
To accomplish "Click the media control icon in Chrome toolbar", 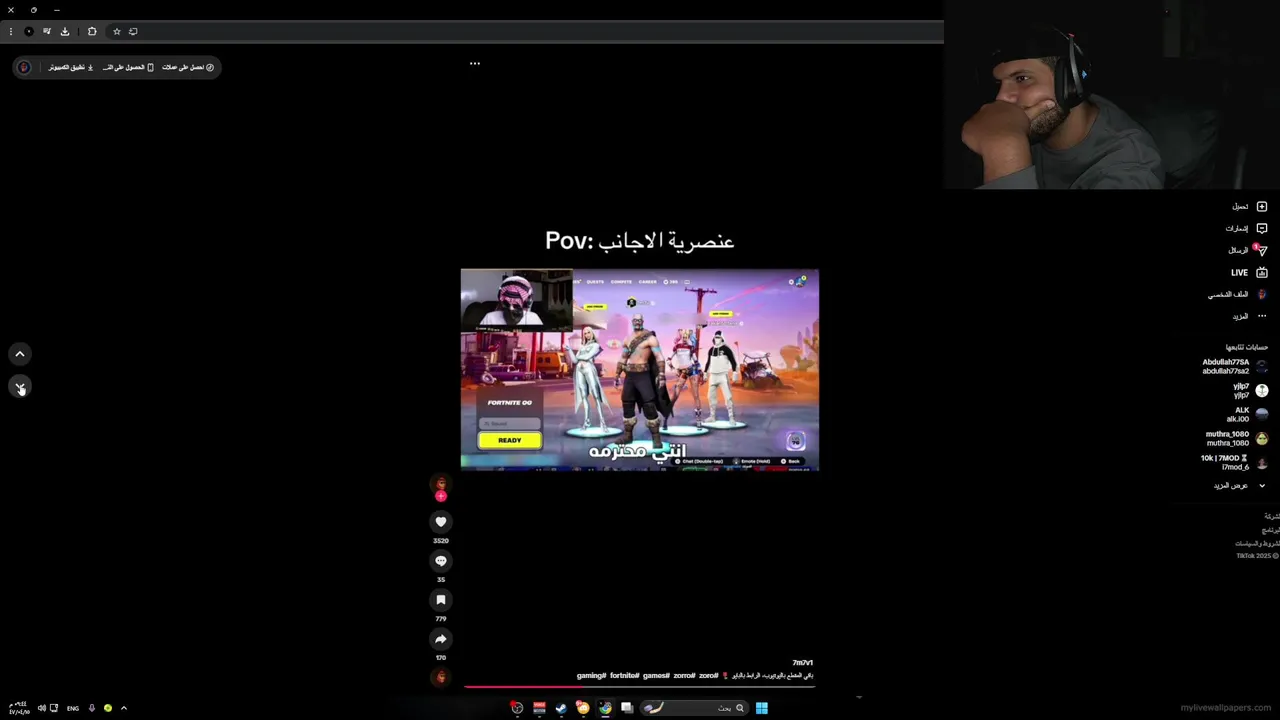I will tap(47, 31).
